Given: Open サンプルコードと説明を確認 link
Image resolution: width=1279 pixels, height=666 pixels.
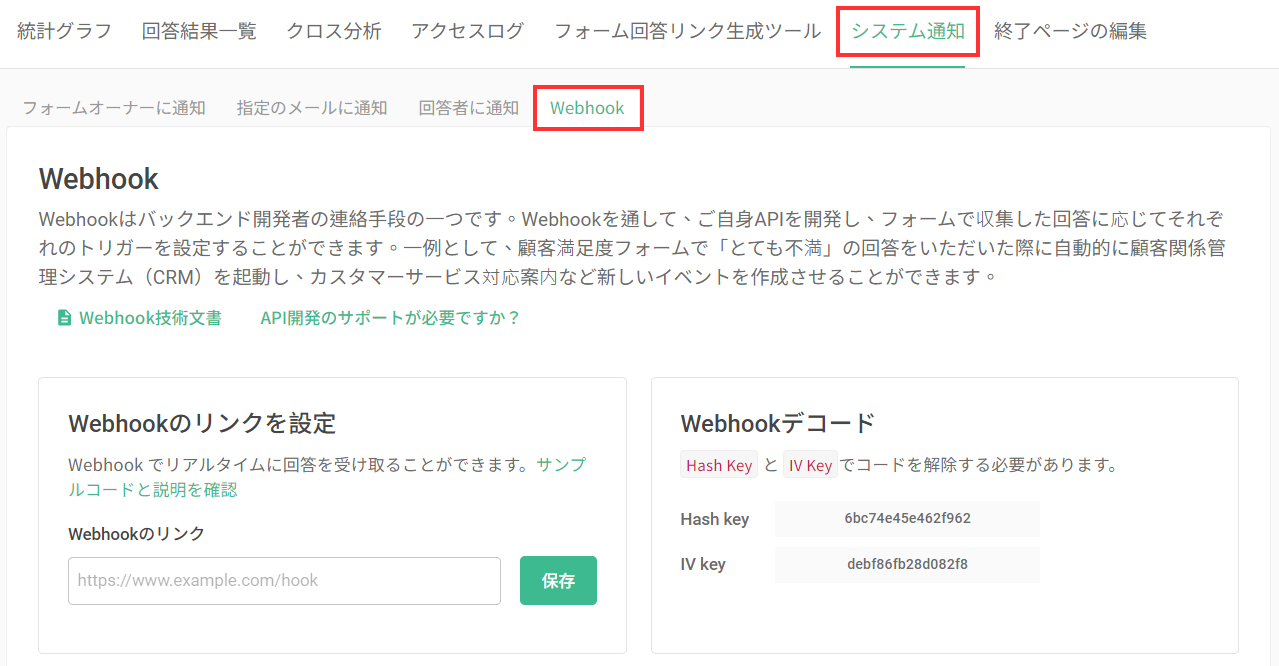Looking at the screenshot, I should [x=327, y=477].
